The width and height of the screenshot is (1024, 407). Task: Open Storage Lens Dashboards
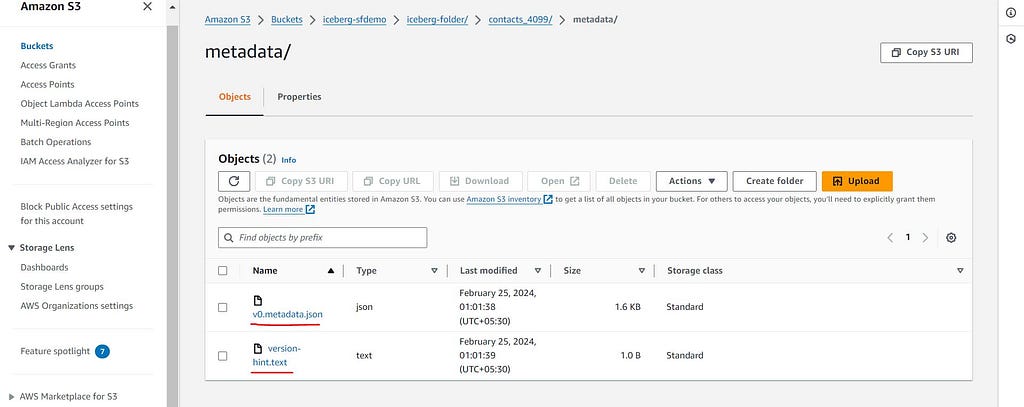[44, 267]
